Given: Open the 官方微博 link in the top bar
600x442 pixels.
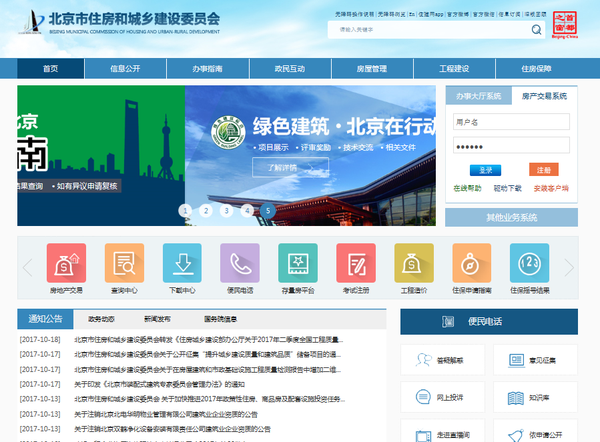Looking at the screenshot, I should [458, 14].
